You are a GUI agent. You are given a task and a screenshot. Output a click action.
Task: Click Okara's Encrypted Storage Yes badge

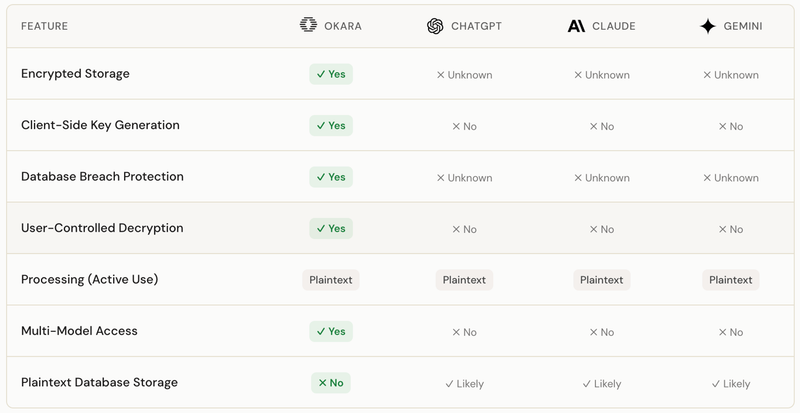tap(331, 74)
